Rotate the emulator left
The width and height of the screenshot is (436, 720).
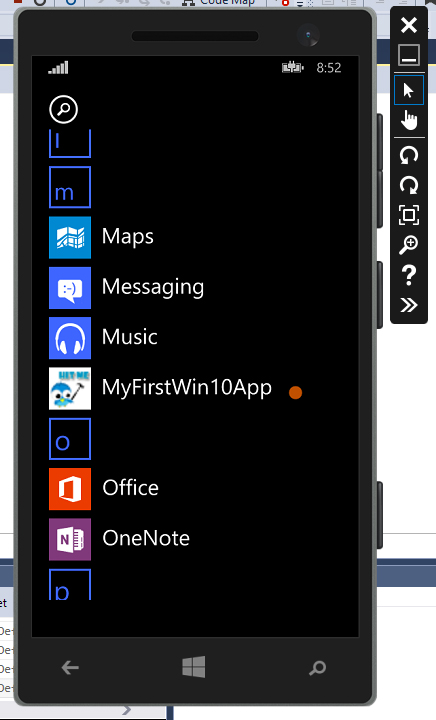point(408,155)
